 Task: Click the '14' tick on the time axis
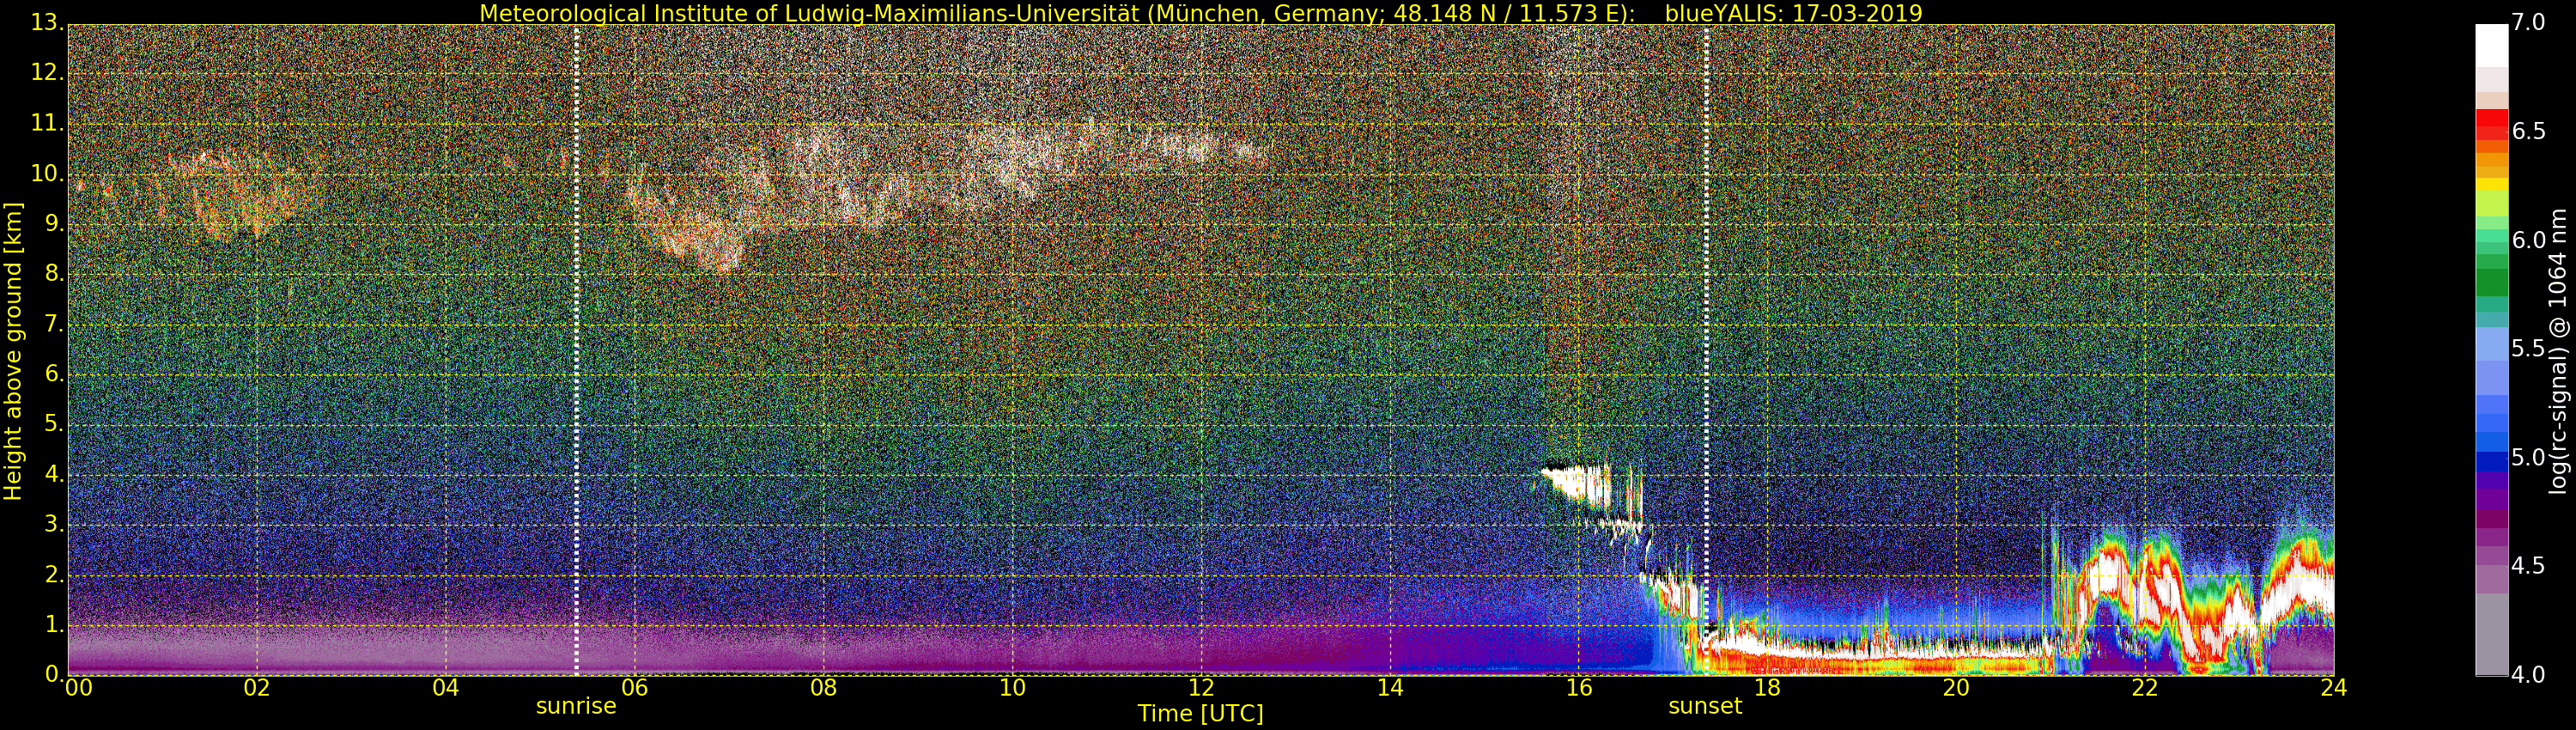click(x=1390, y=688)
